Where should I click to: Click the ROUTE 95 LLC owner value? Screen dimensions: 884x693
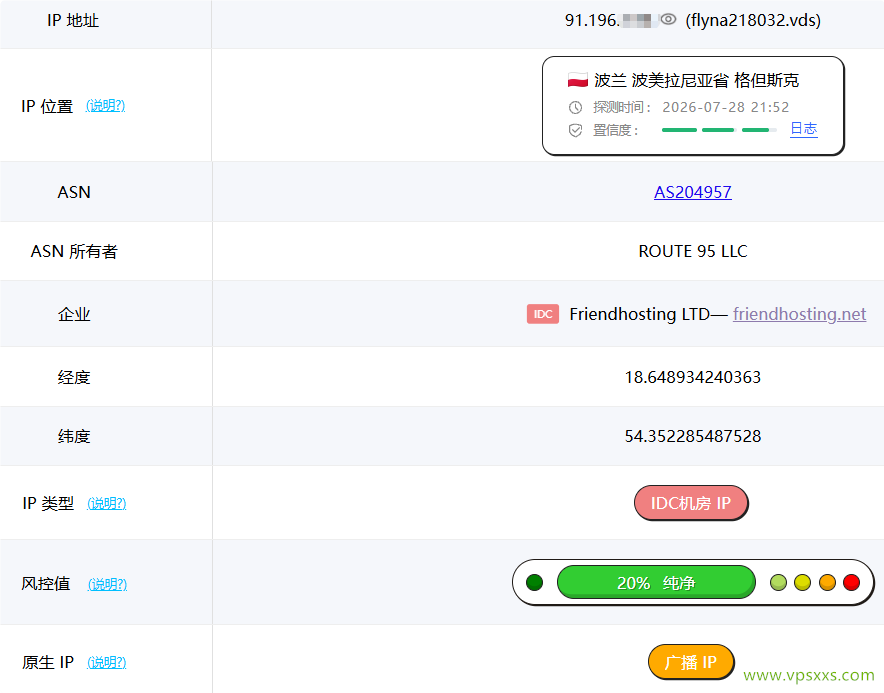click(x=693, y=251)
